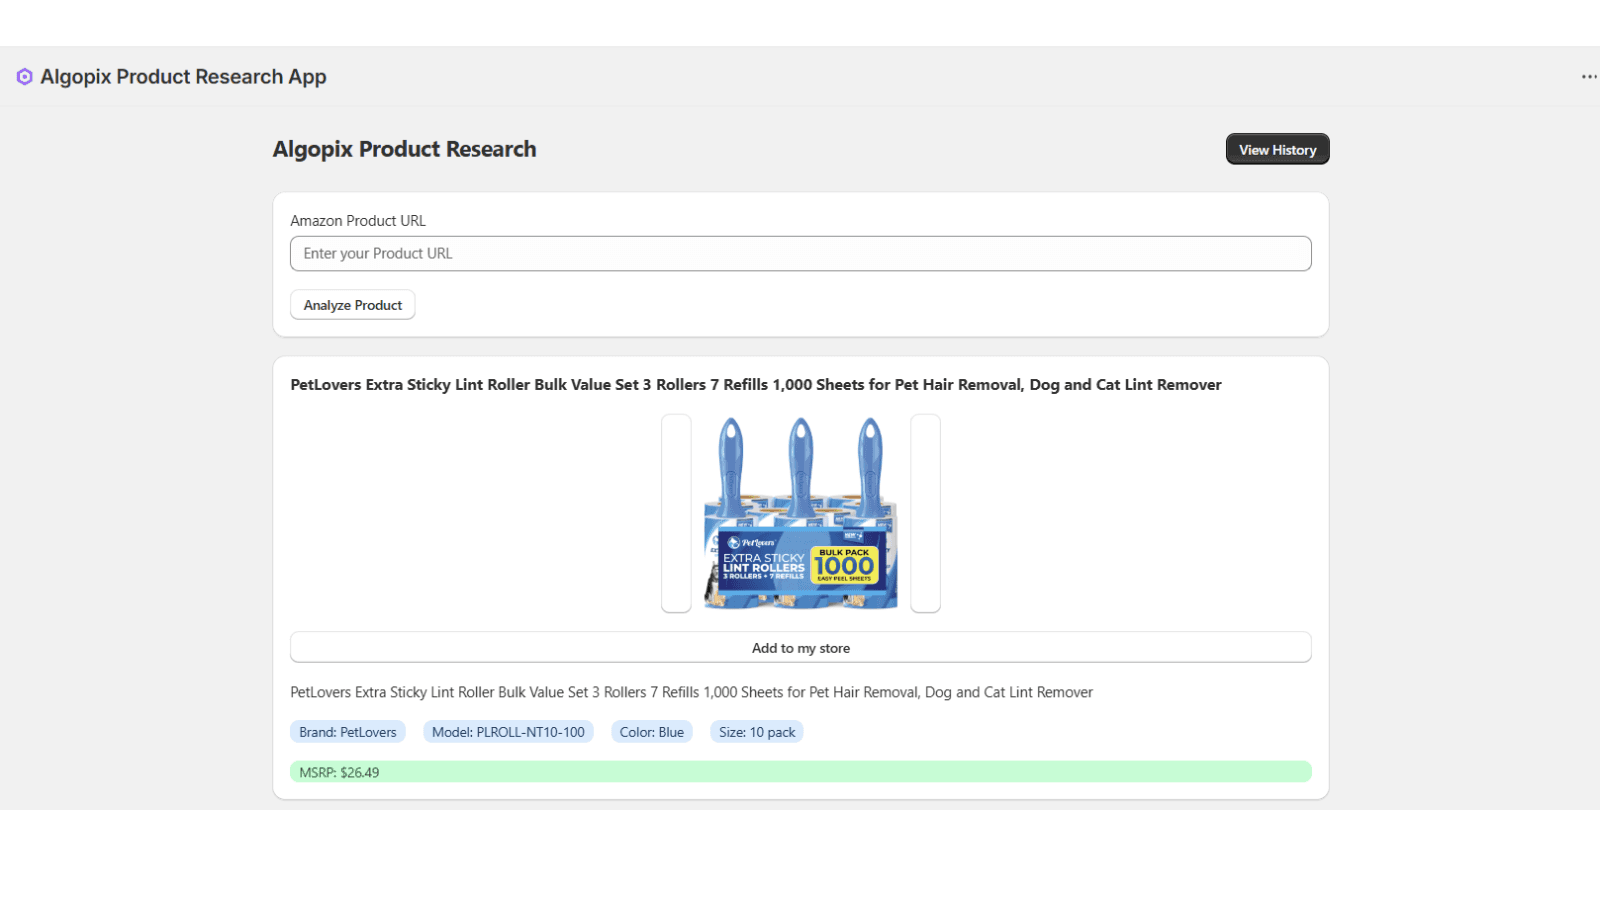1600x900 pixels.
Task: Click the empty thumbnail left of product image
Action: 676,513
